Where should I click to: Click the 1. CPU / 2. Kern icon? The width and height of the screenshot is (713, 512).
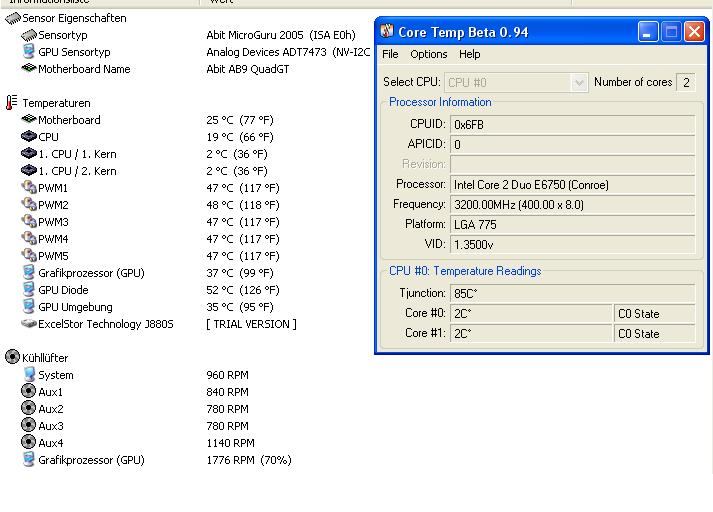[29, 171]
